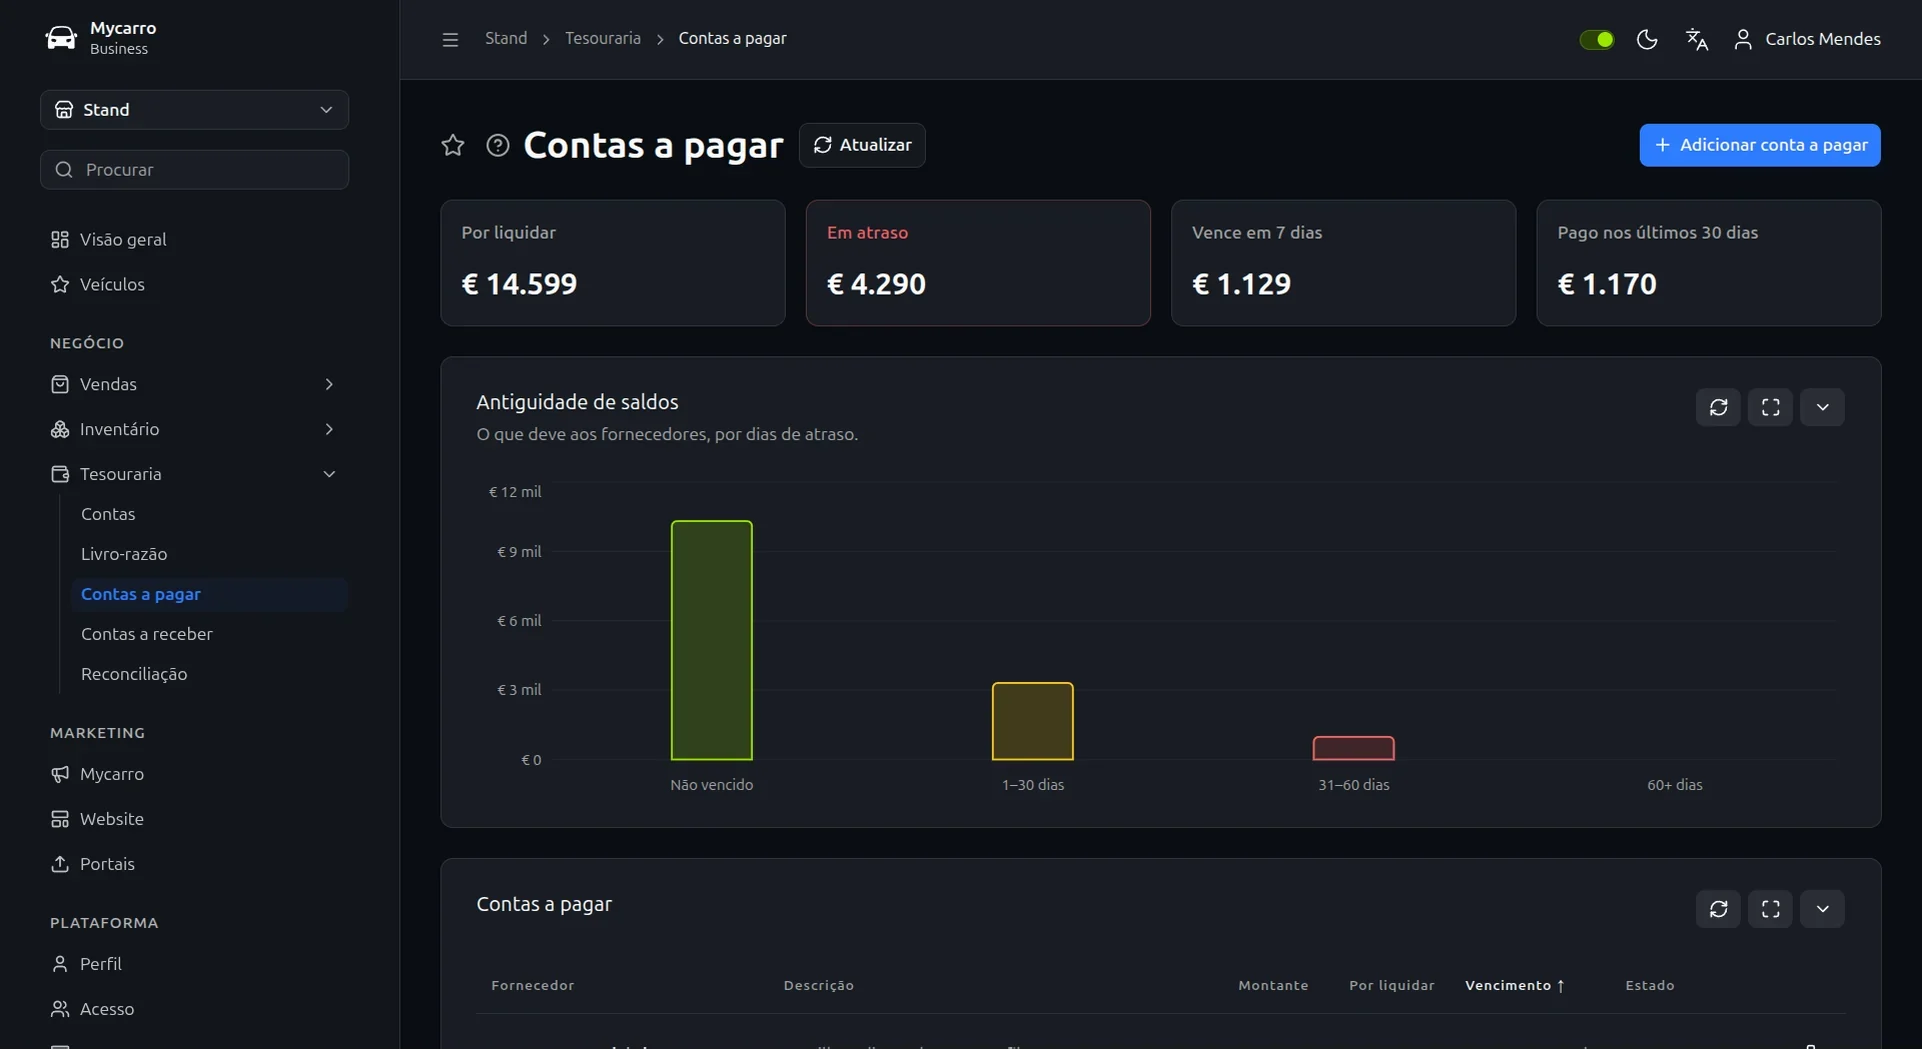Open the help question mark icon
The width and height of the screenshot is (1922, 1049).
(498, 145)
